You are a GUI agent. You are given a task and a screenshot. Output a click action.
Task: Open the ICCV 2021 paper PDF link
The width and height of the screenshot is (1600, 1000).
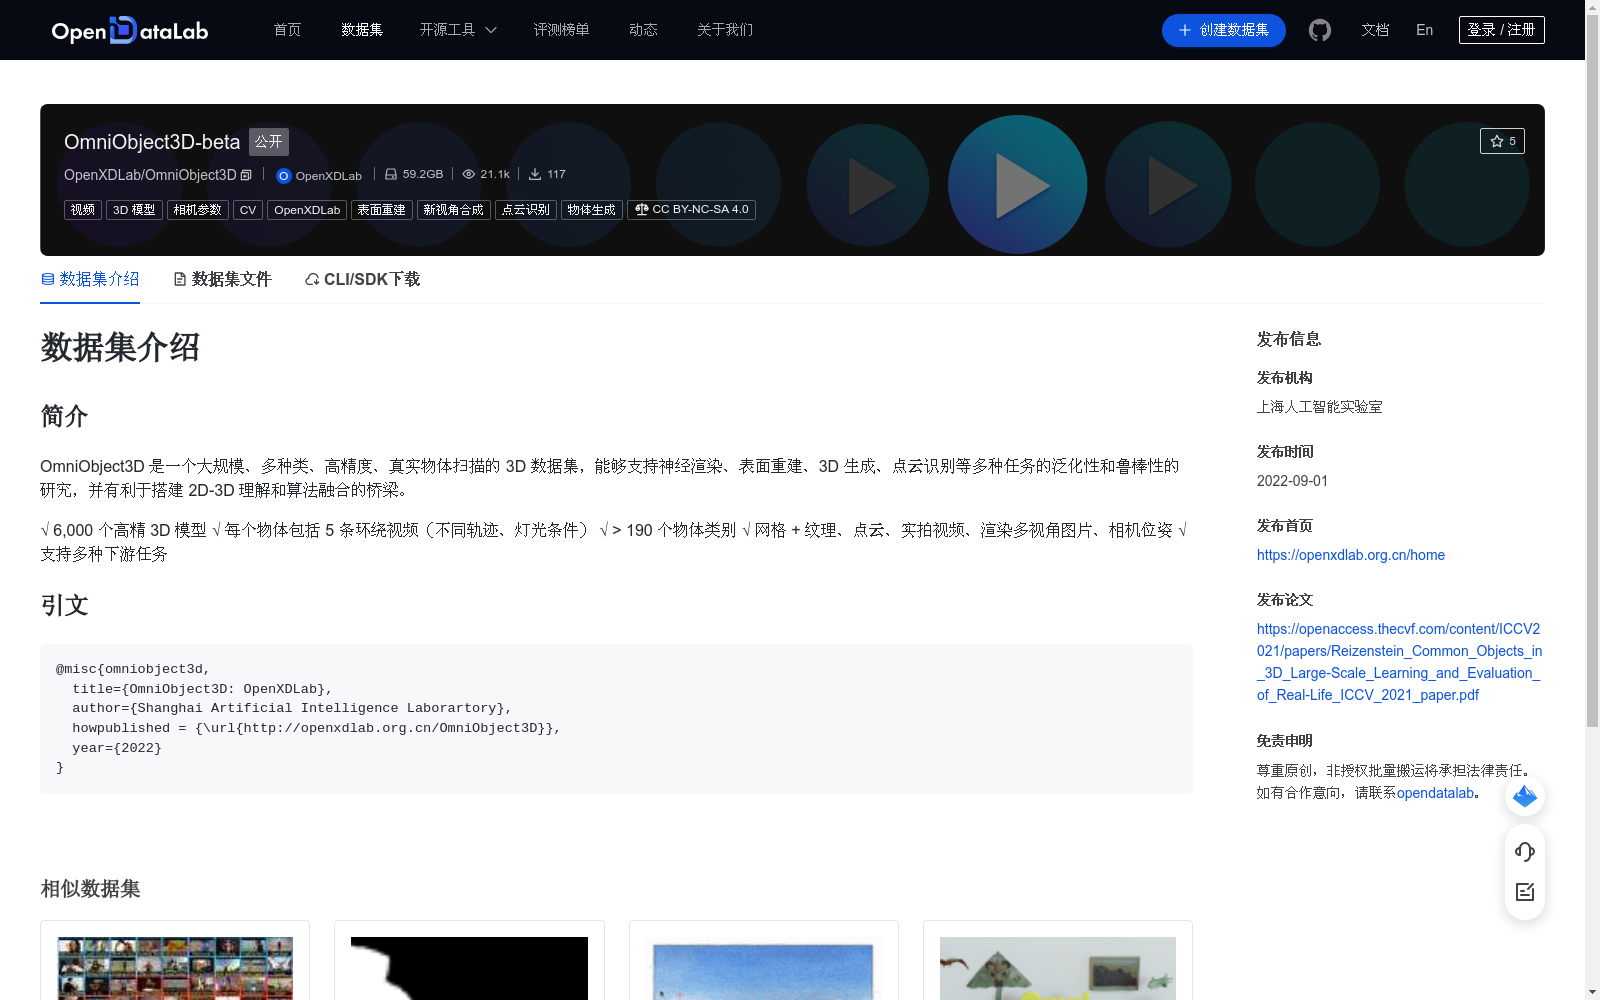pyautogui.click(x=1399, y=662)
